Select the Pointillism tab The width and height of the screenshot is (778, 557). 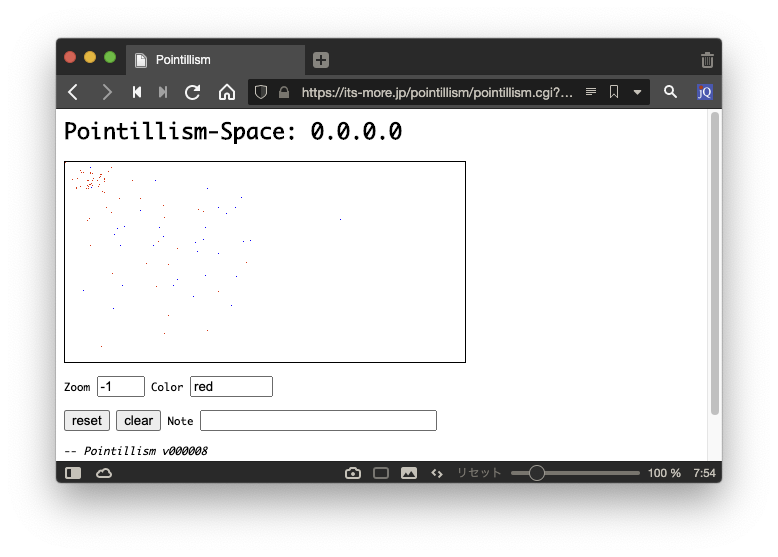(x=215, y=60)
